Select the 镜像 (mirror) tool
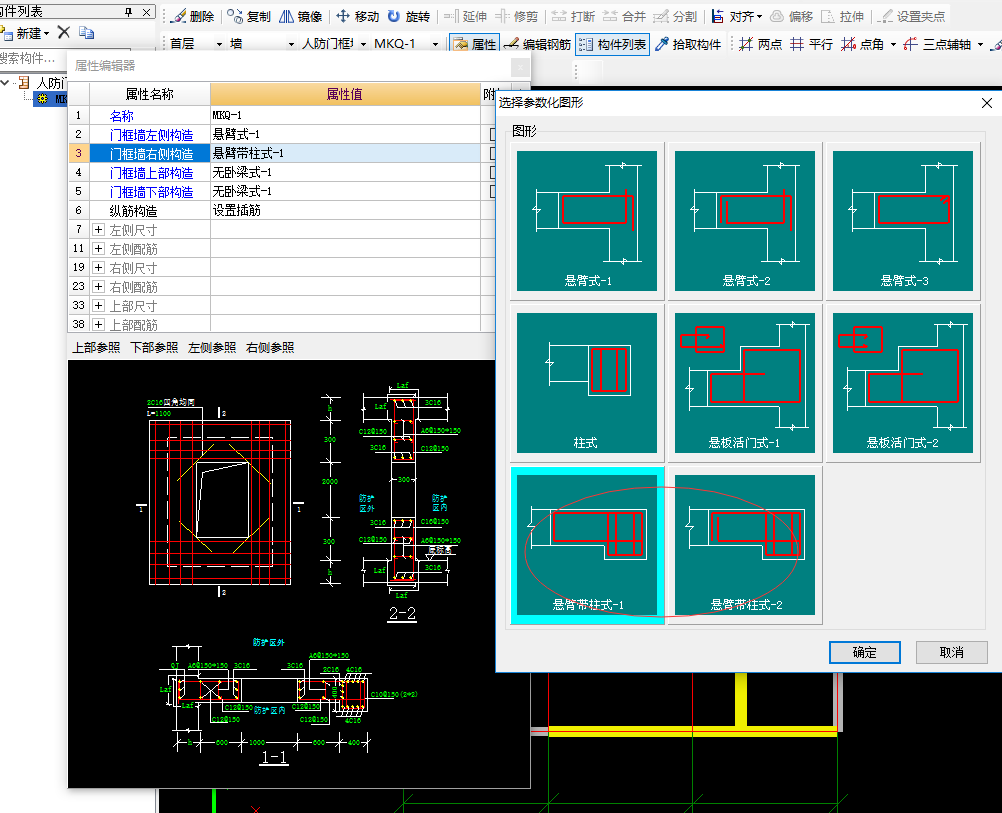The width and height of the screenshot is (1002, 813). coord(300,17)
